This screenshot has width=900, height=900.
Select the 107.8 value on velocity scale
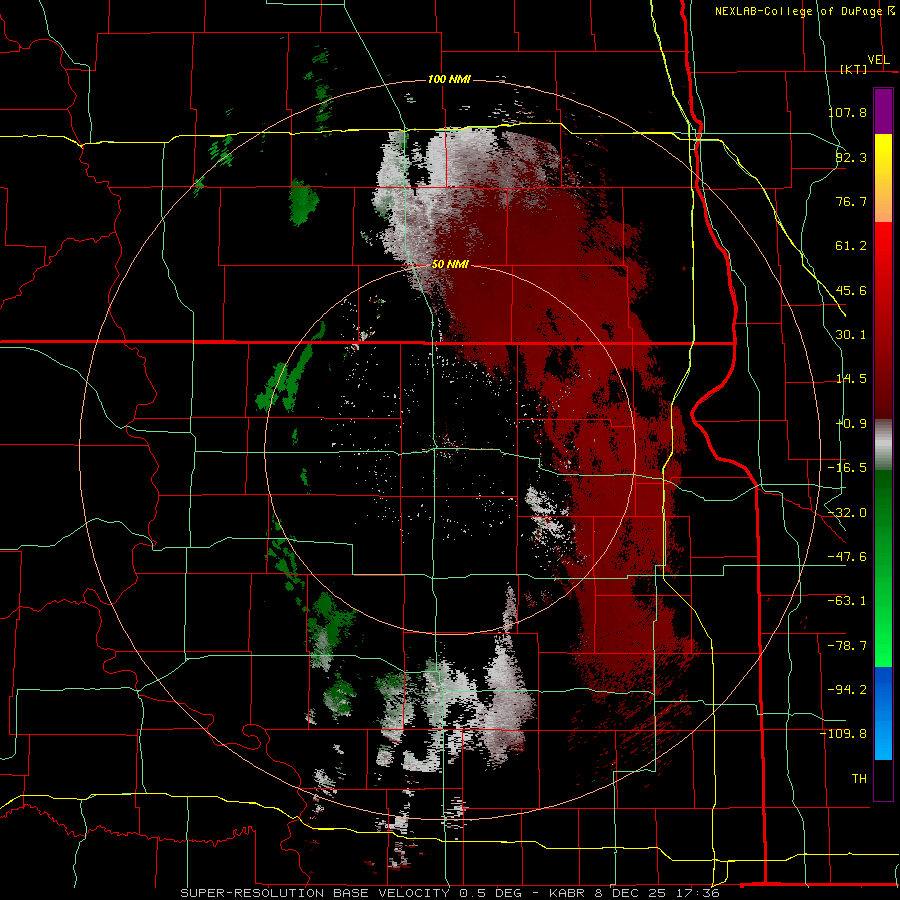point(848,112)
